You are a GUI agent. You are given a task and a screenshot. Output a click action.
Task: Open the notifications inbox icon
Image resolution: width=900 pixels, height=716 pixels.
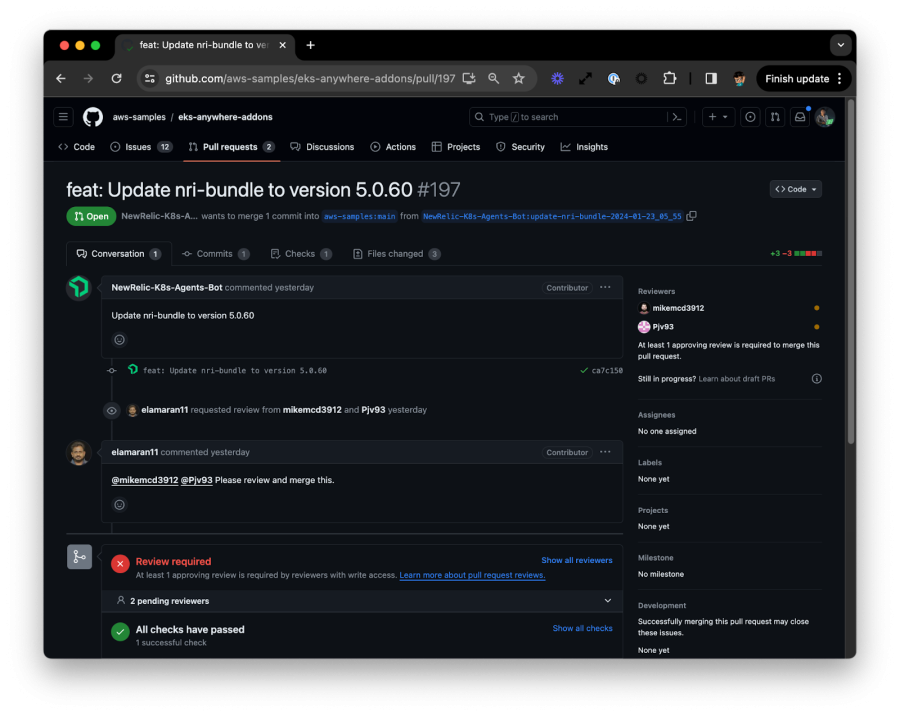(x=800, y=117)
